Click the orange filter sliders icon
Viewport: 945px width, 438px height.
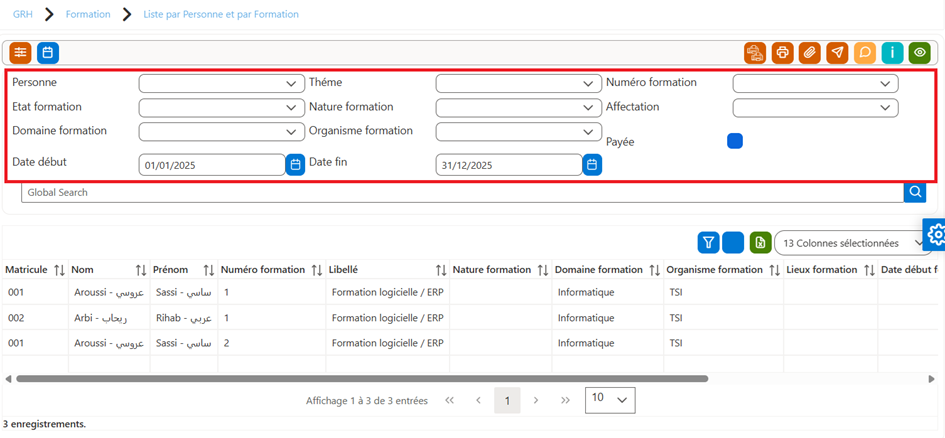pyautogui.click(x=20, y=53)
